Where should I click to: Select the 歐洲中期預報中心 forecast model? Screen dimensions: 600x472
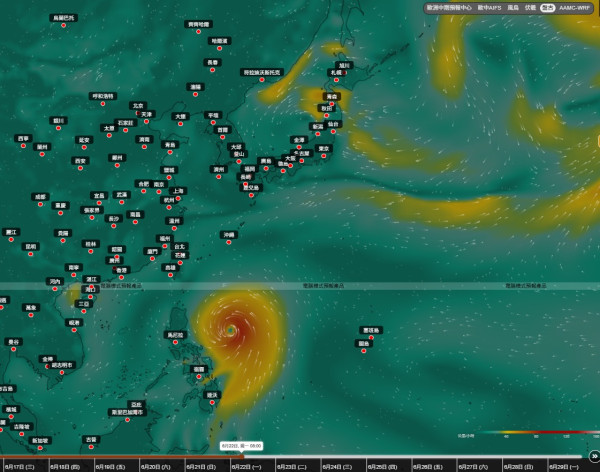(449, 8)
